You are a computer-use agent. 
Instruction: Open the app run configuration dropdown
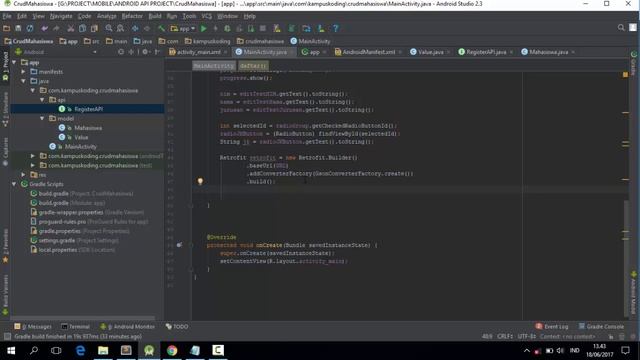[x=183, y=29]
